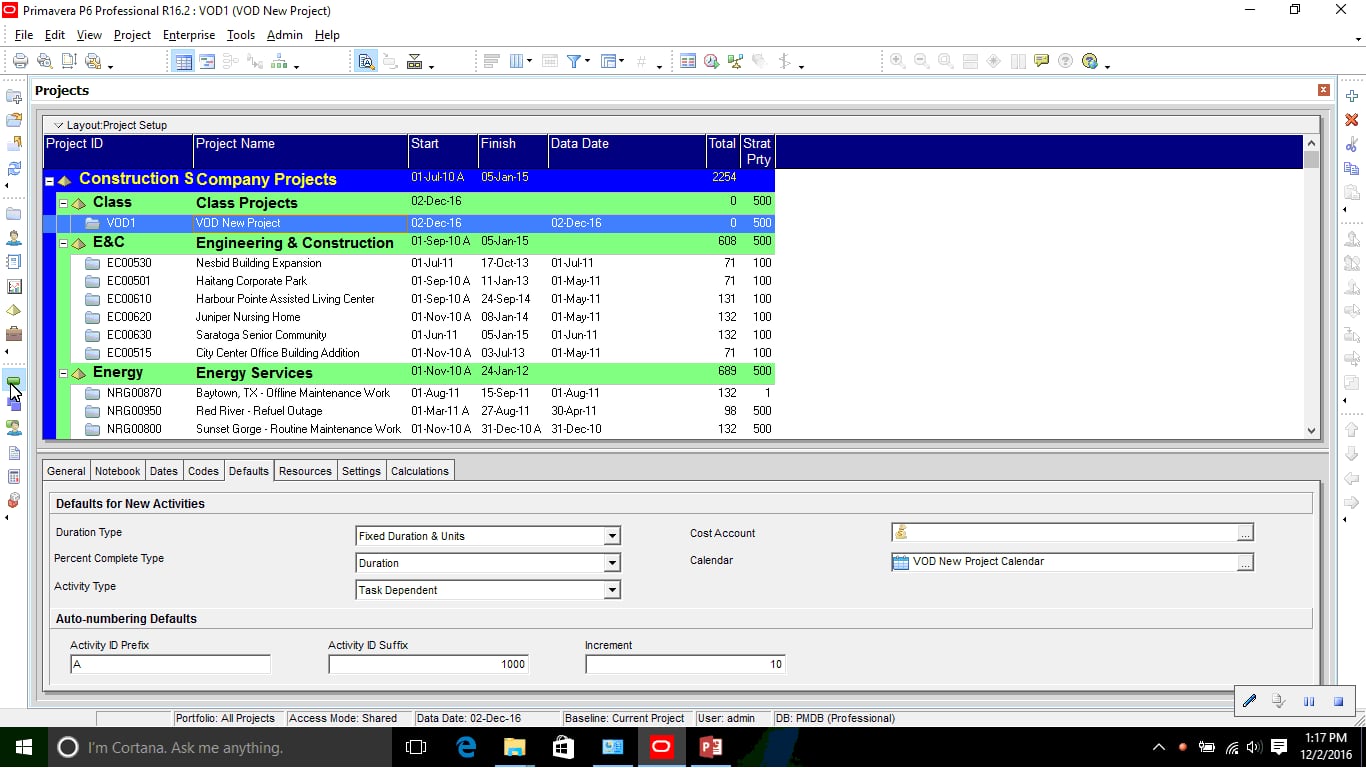This screenshot has width=1366, height=768.
Task: Click the Cut scissors icon in right sidebar
Action: click(1352, 144)
